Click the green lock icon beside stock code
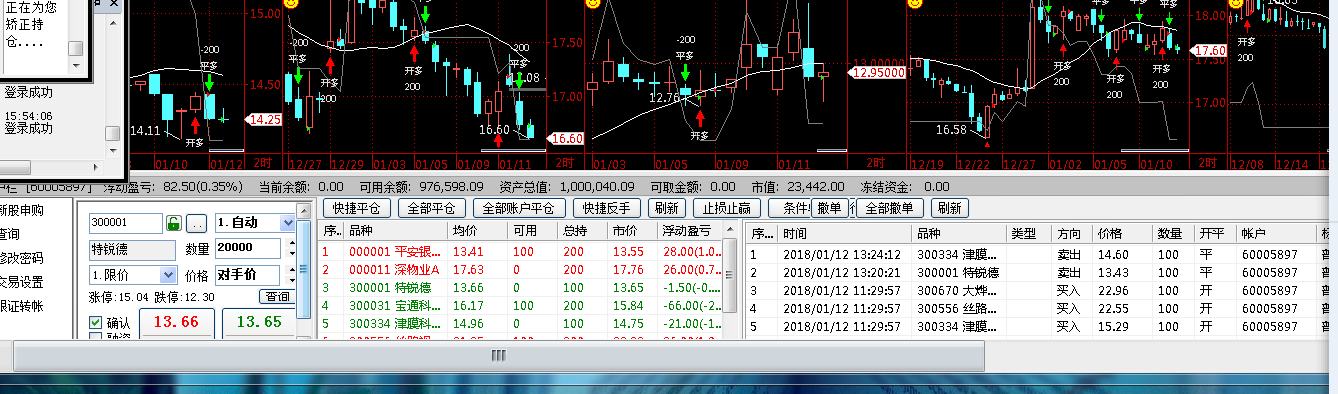The width and height of the screenshot is (1338, 394). pos(173,223)
